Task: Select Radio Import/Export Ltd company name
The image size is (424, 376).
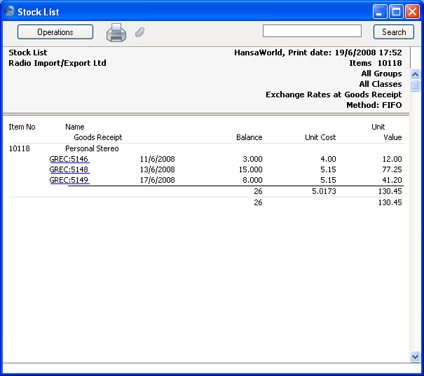Action: (57, 63)
